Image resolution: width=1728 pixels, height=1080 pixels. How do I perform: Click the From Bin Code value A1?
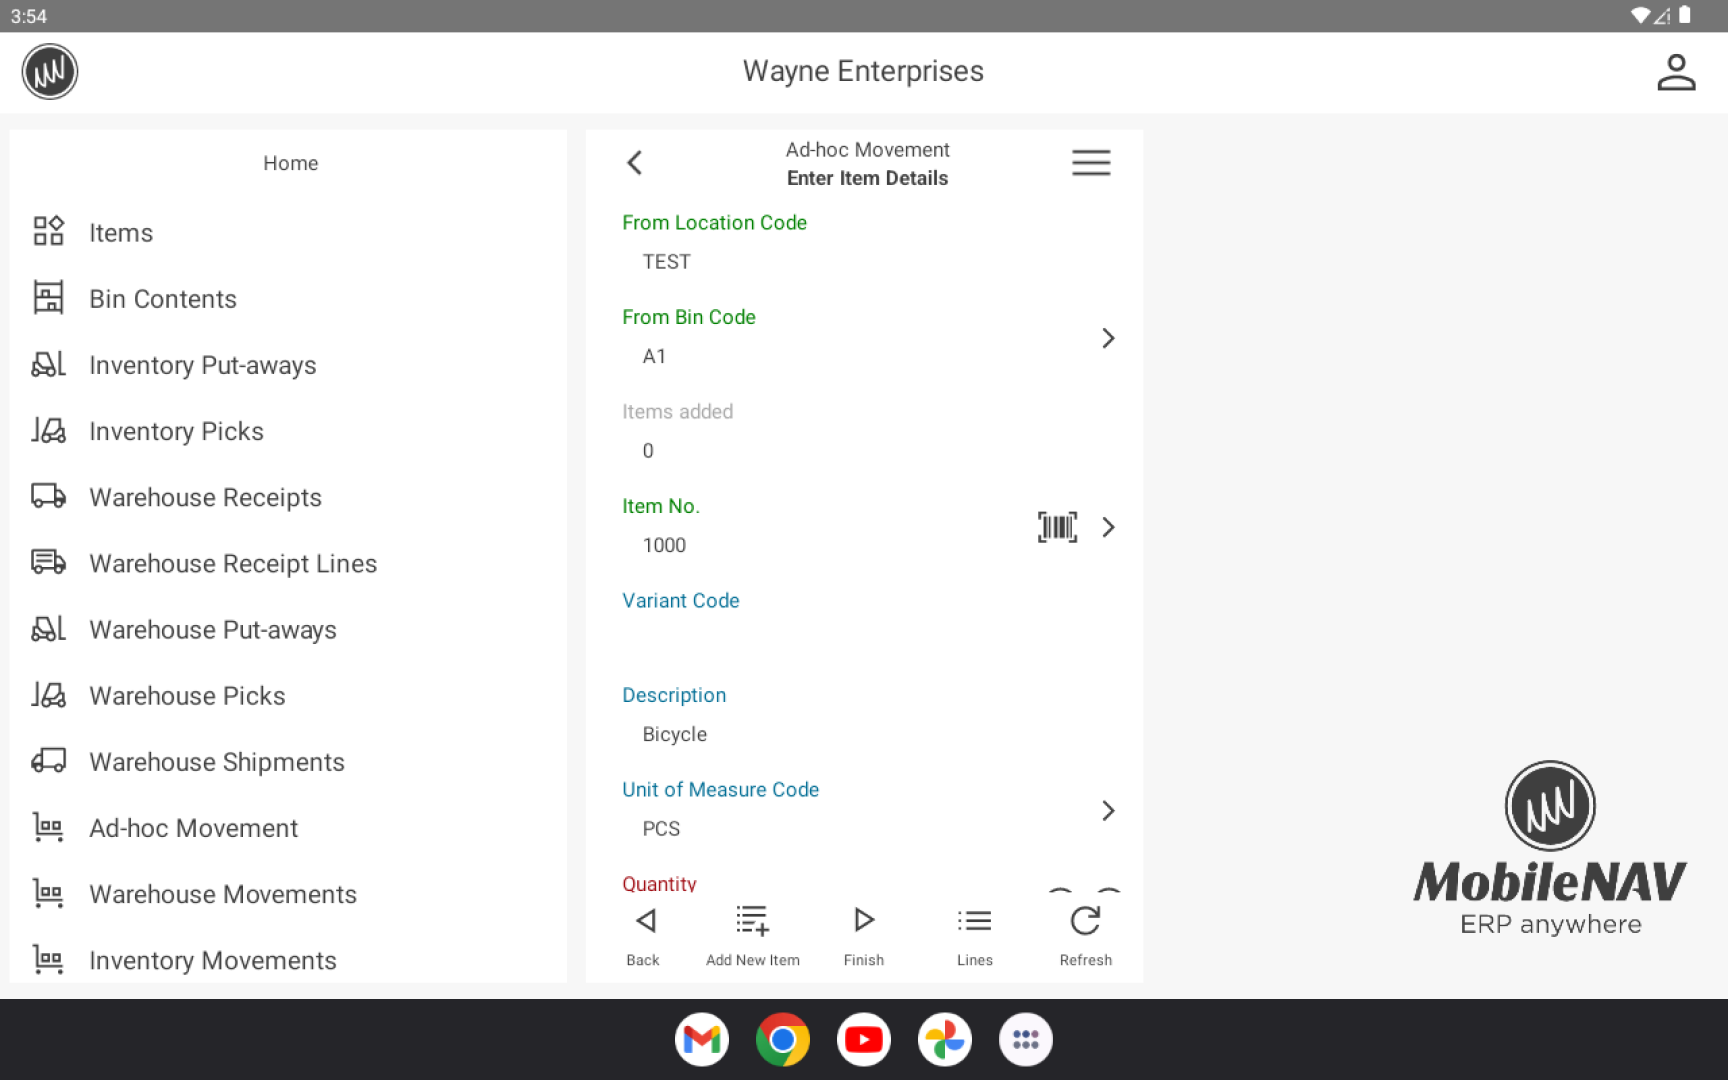pos(654,356)
